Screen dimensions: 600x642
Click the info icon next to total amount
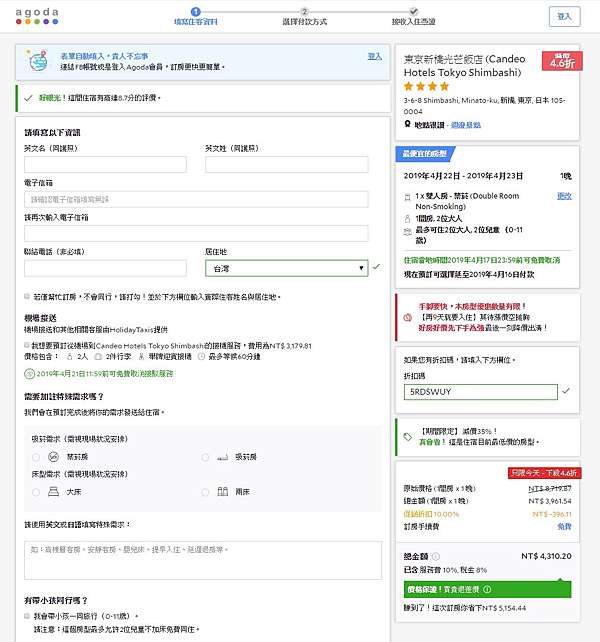(436, 556)
